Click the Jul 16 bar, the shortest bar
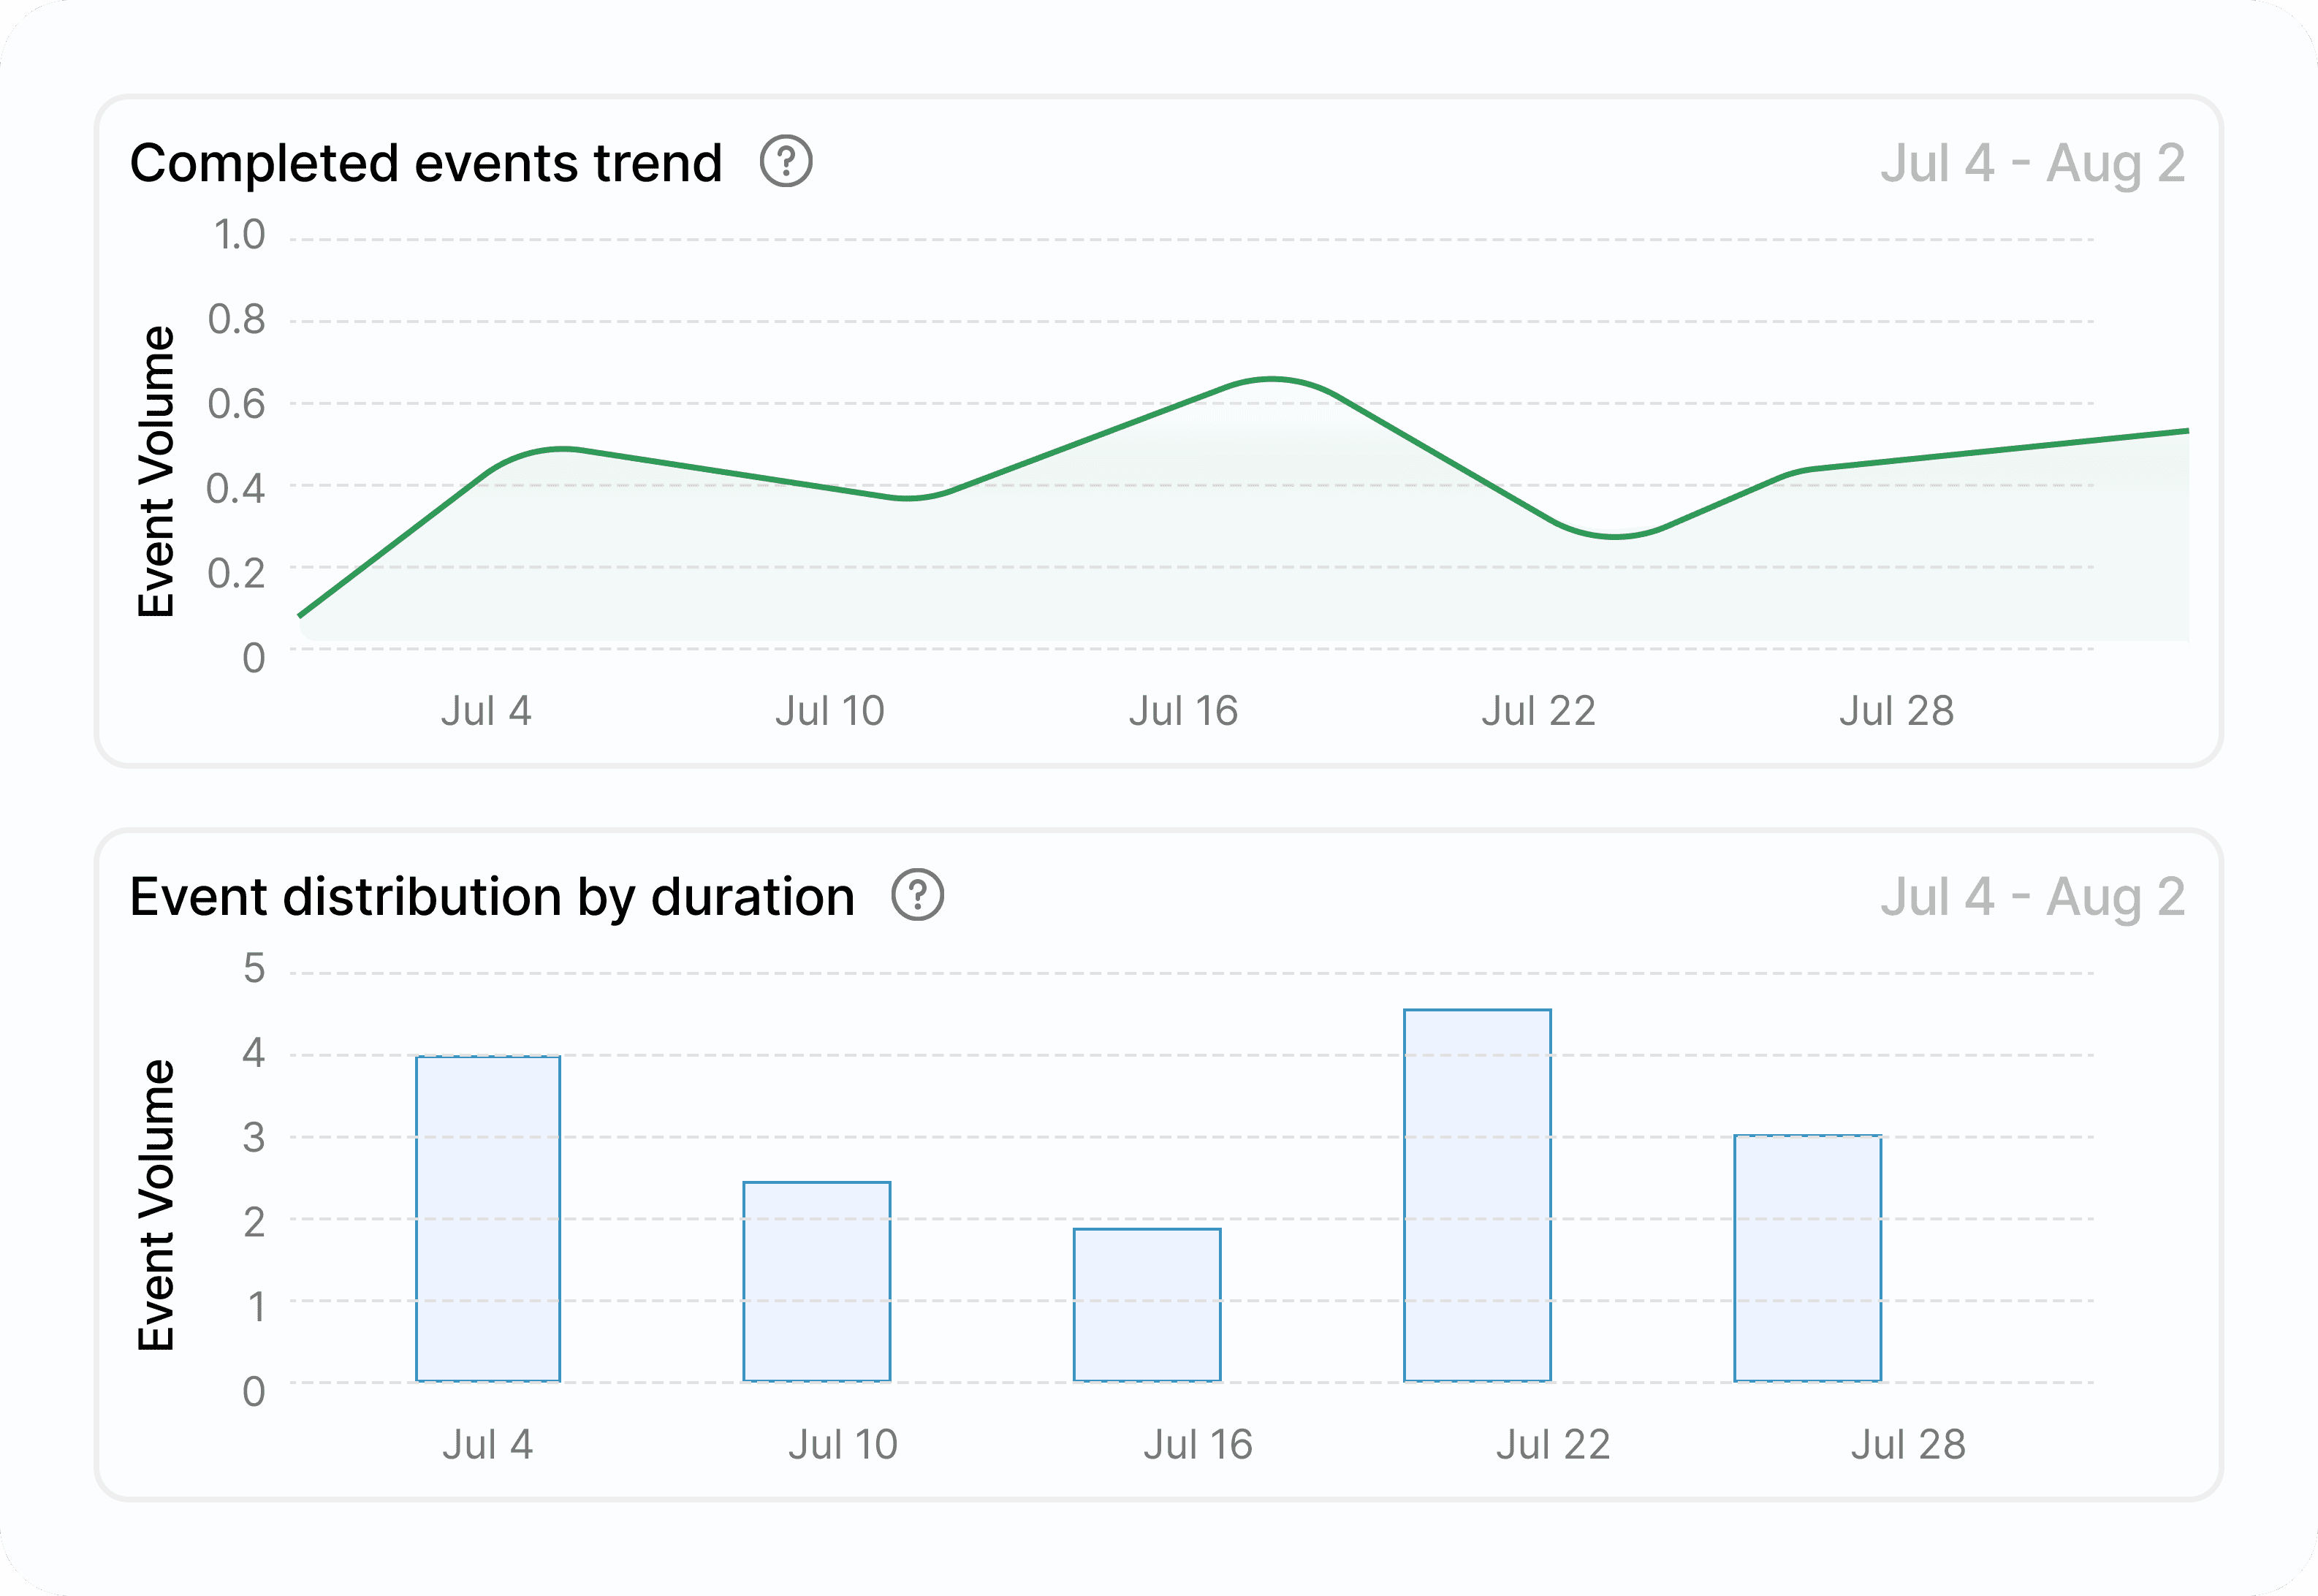This screenshot has width=2318, height=1596. [x=1147, y=1304]
